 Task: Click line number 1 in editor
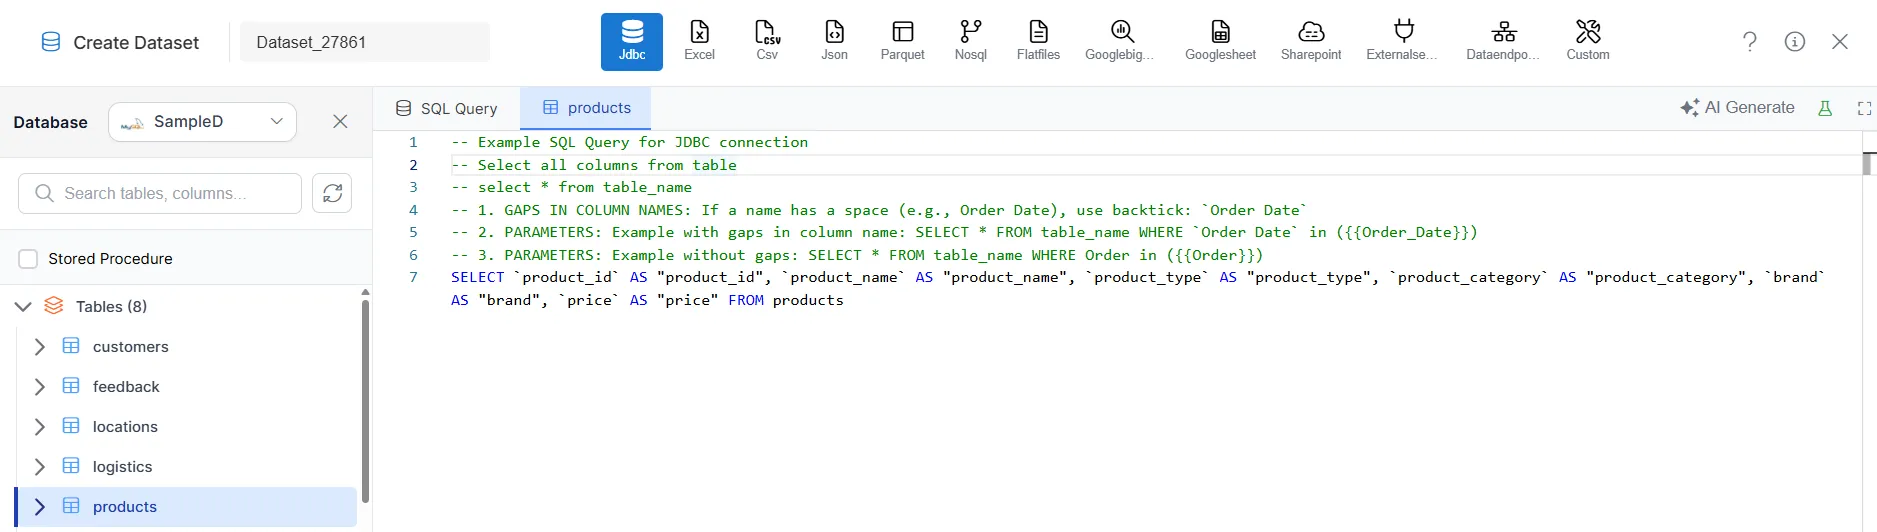coord(413,142)
